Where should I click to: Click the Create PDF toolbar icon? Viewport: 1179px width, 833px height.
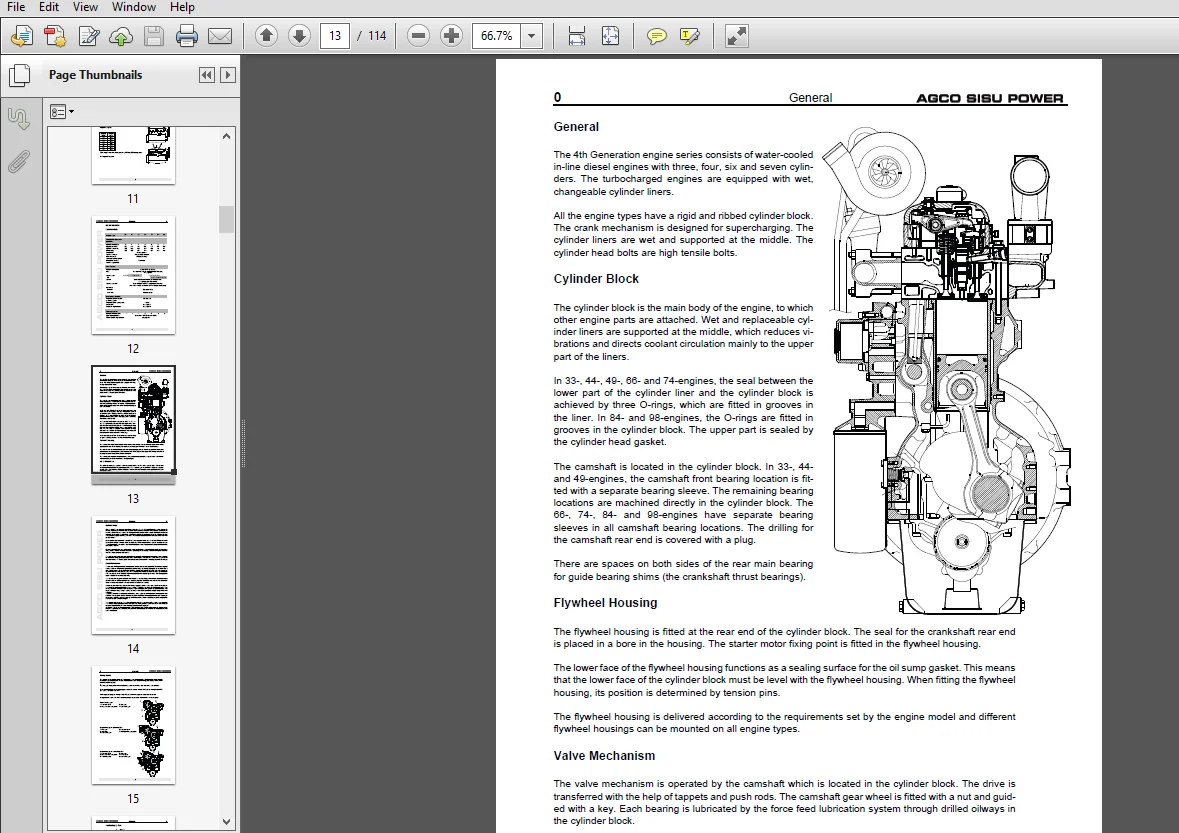22,35
